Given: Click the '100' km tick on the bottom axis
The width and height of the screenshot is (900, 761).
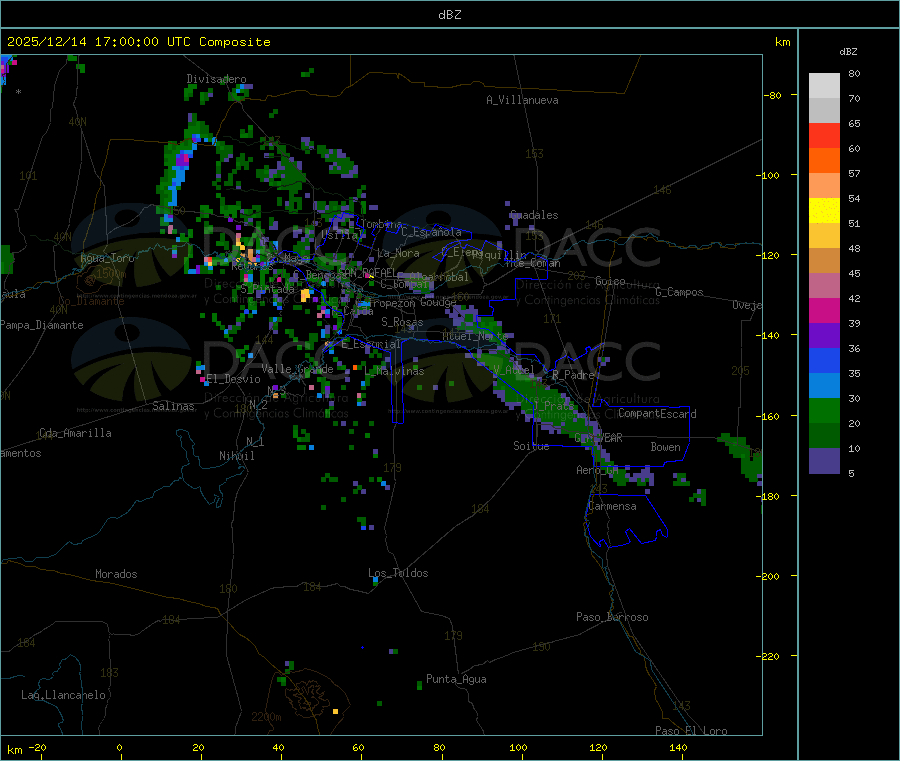Looking at the screenshot, I should point(518,747).
